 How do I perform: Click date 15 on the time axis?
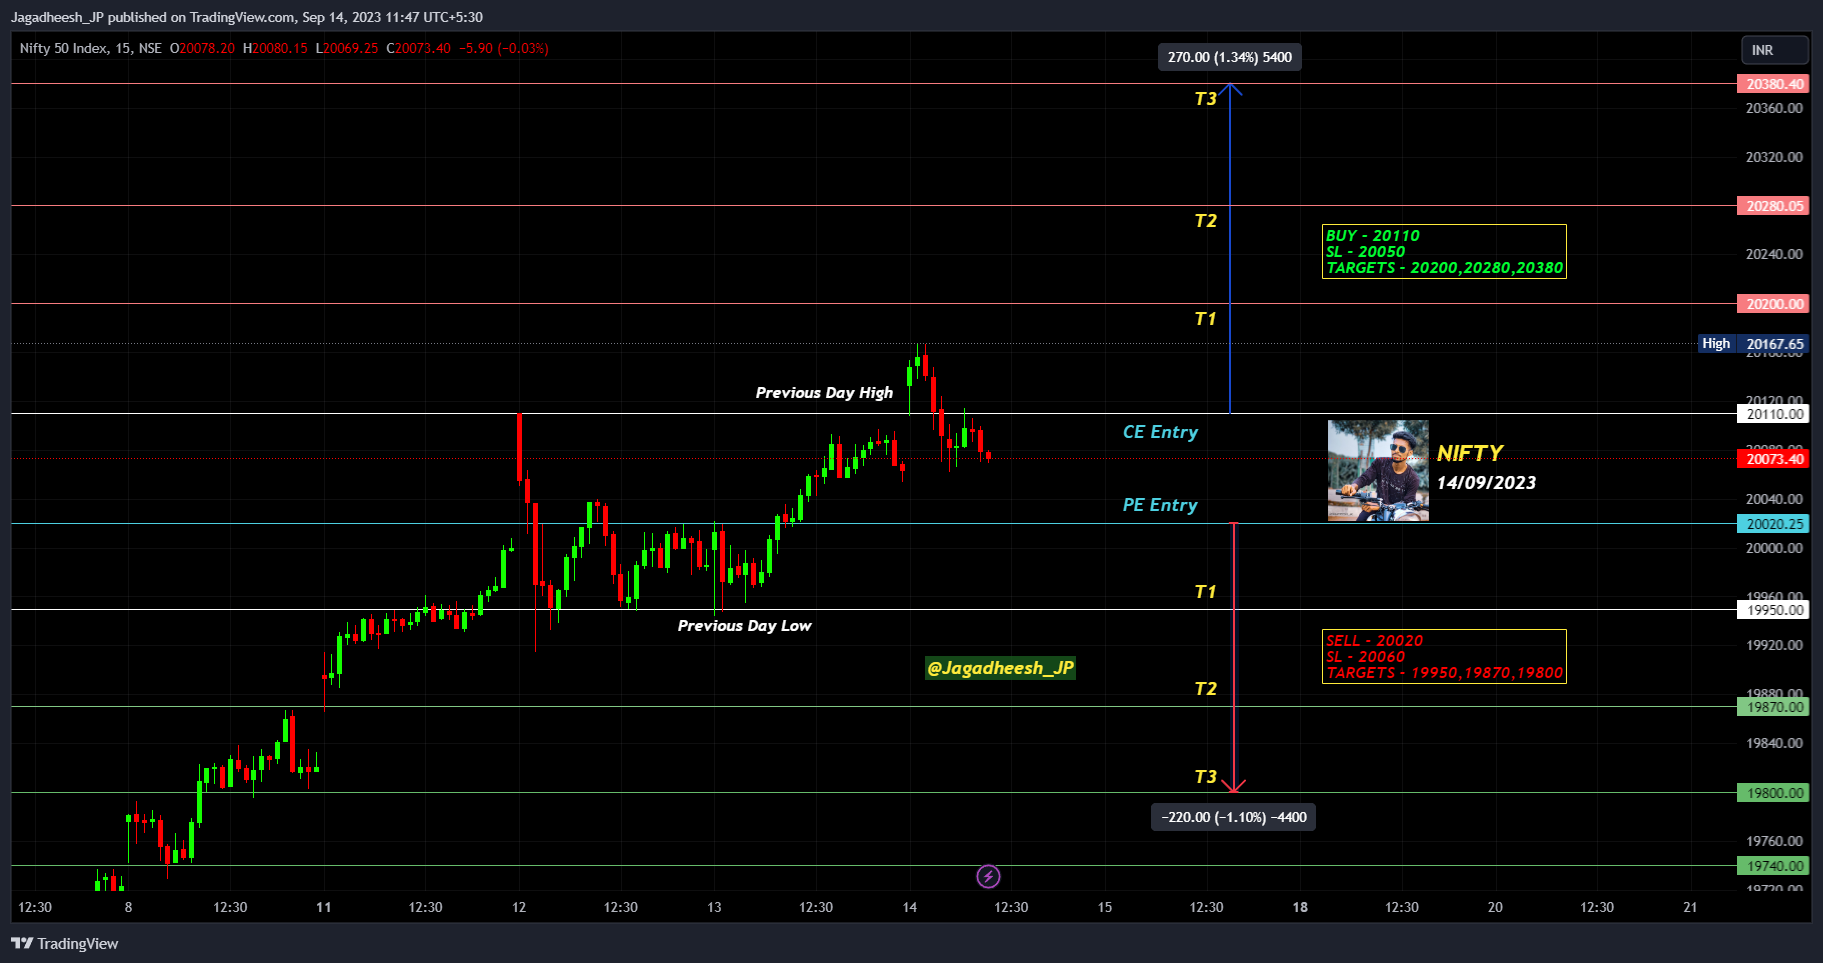pos(1105,907)
